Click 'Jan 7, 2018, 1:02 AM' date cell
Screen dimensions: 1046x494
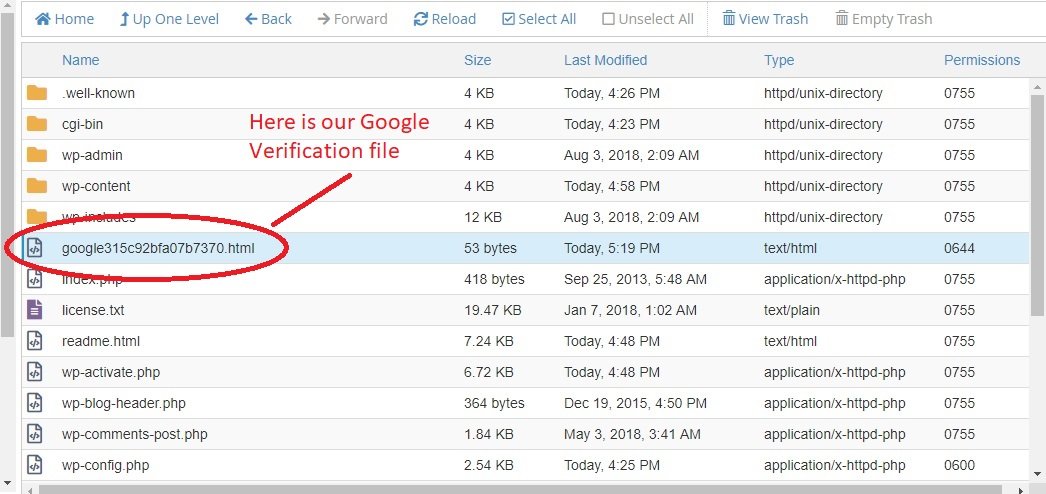(x=630, y=311)
